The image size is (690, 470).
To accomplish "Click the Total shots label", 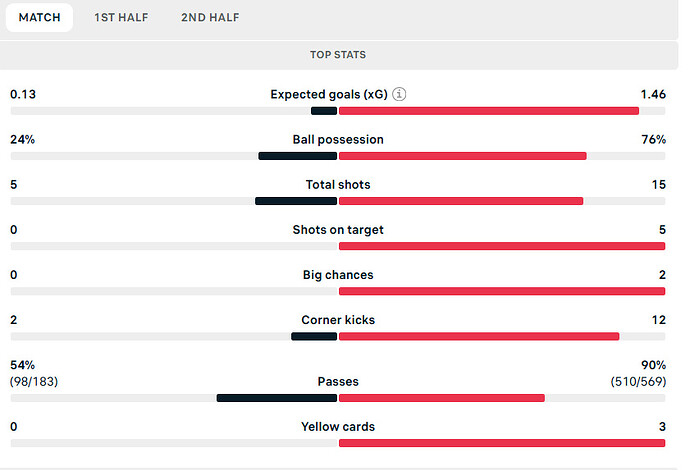I will click(338, 184).
